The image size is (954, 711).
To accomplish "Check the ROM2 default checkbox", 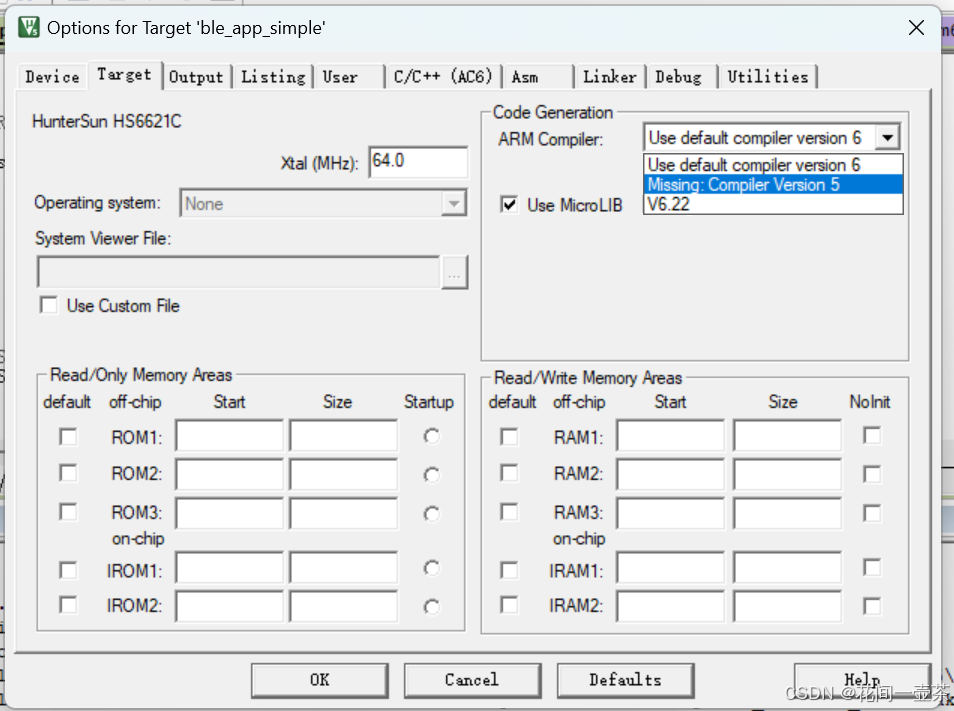I will tap(68, 473).
